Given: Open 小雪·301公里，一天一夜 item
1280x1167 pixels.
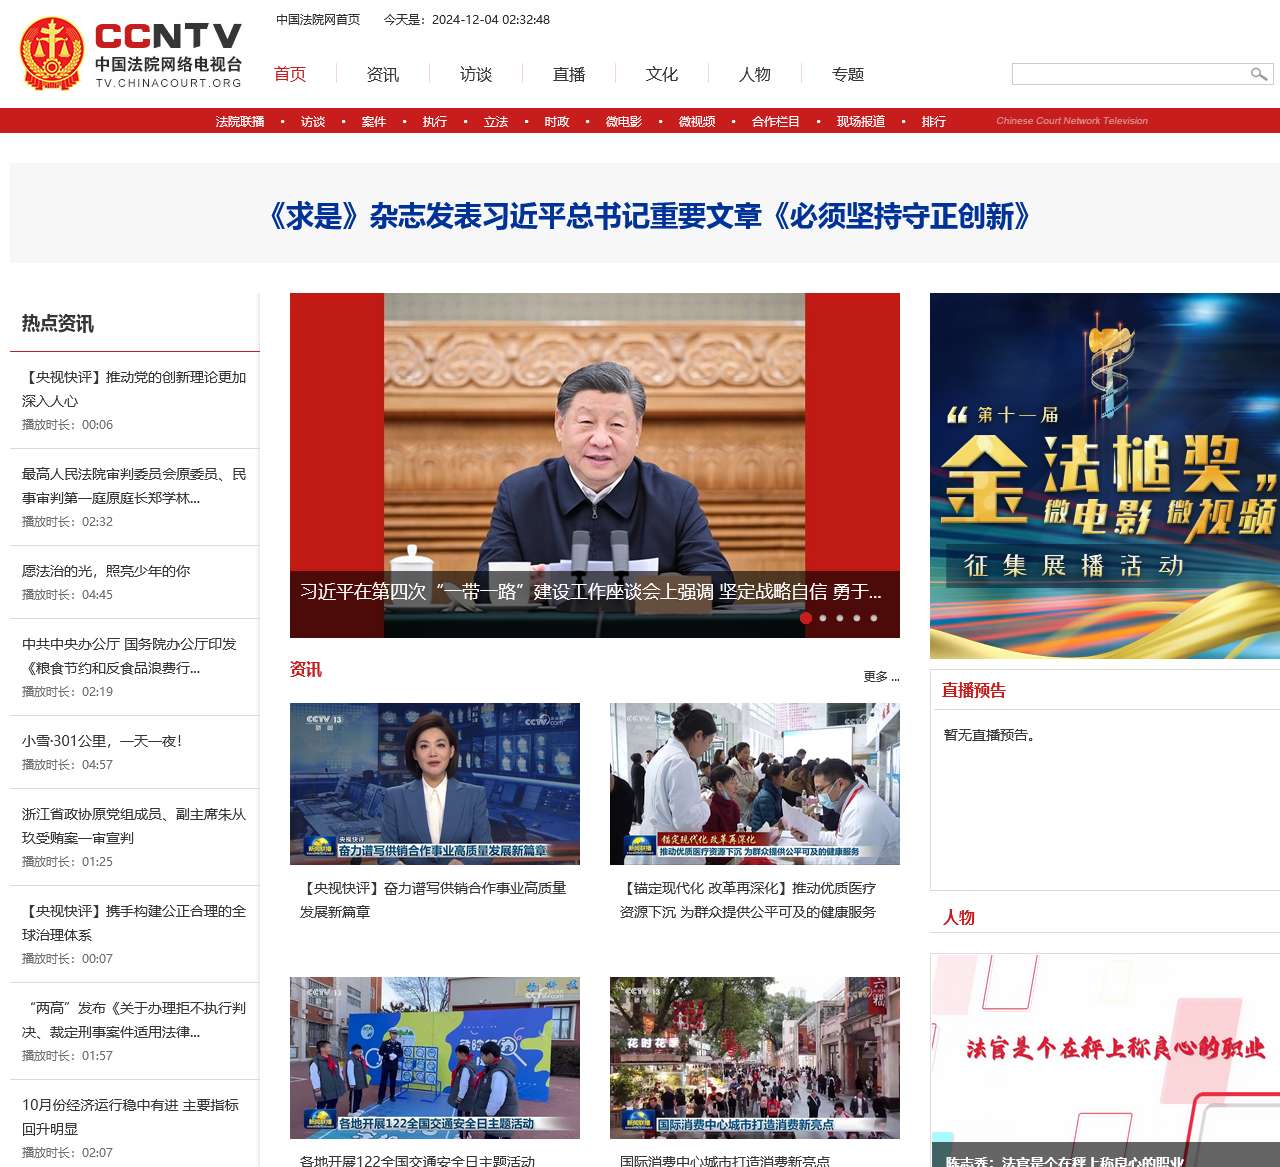Looking at the screenshot, I should [x=102, y=741].
